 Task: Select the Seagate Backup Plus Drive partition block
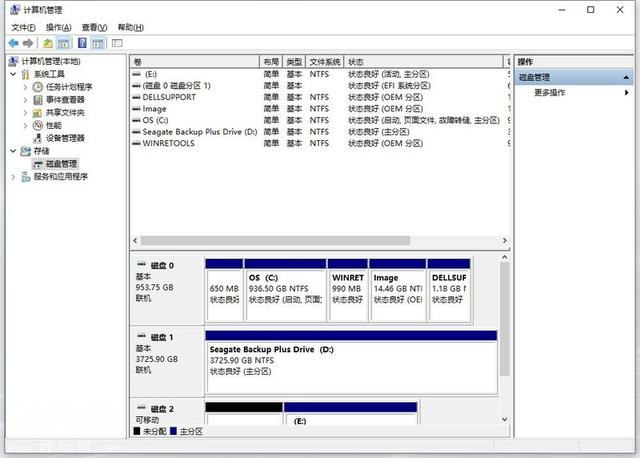coord(351,362)
